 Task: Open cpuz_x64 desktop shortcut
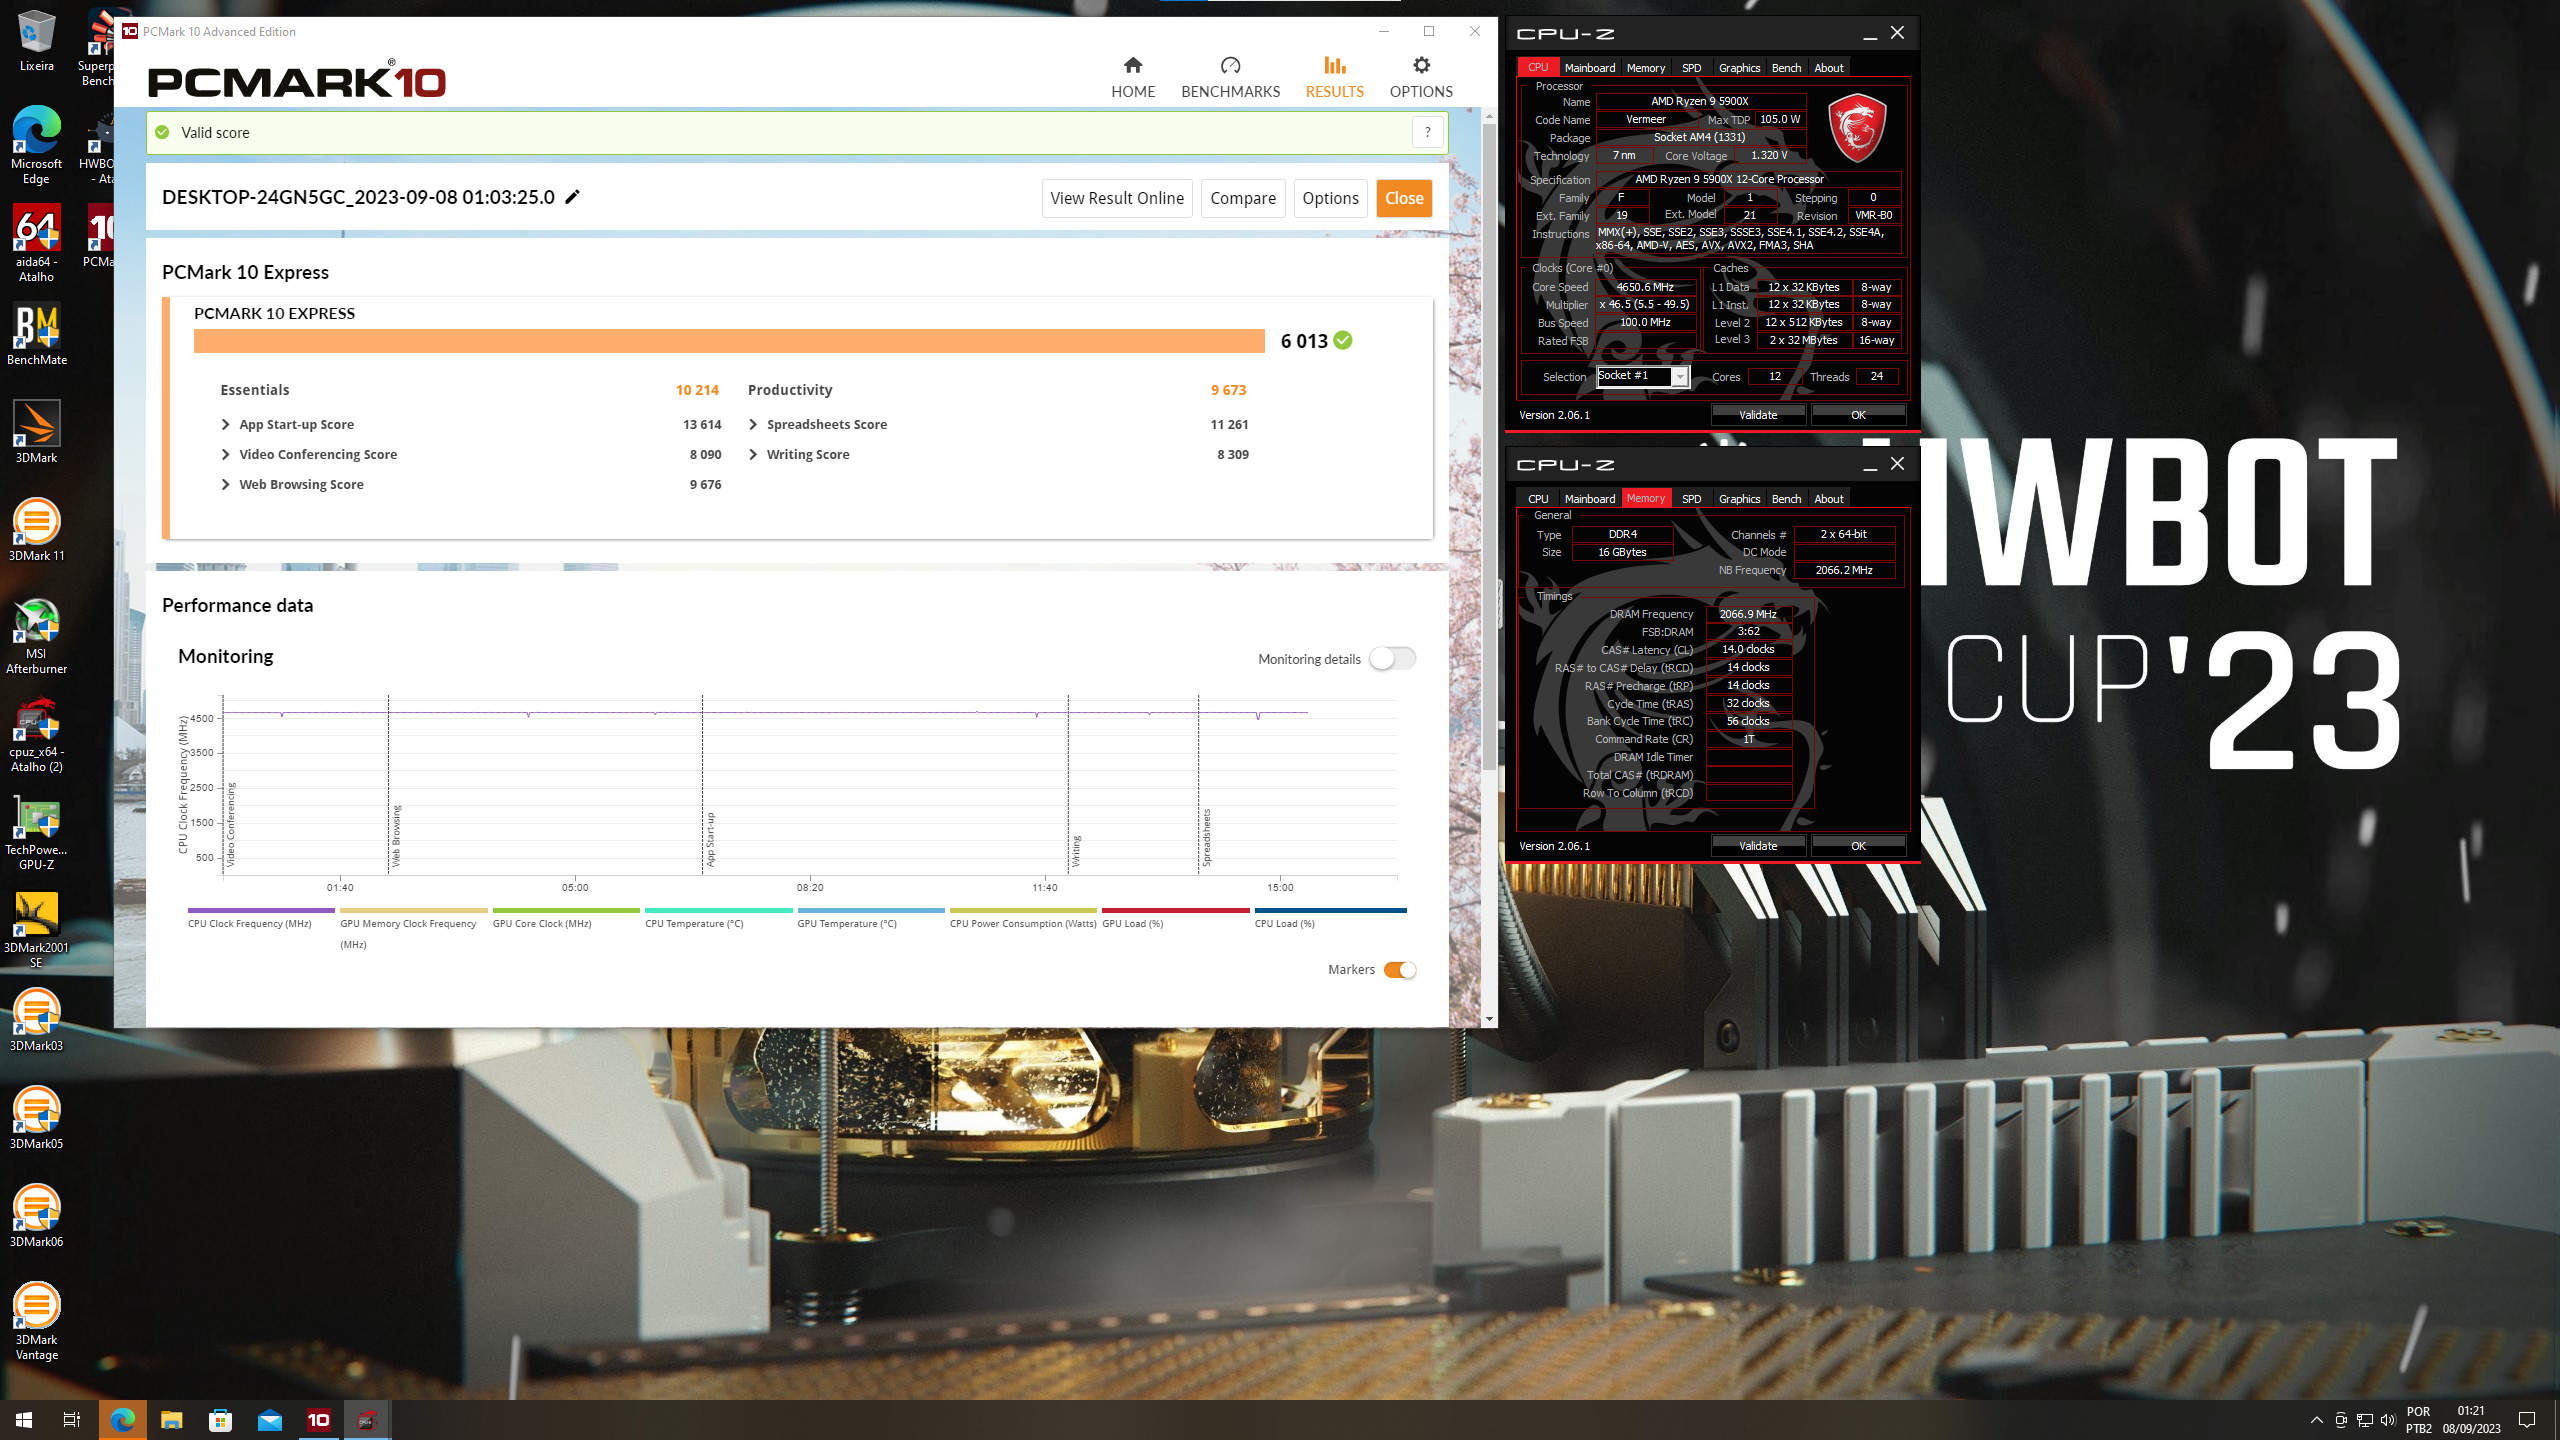click(x=36, y=734)
